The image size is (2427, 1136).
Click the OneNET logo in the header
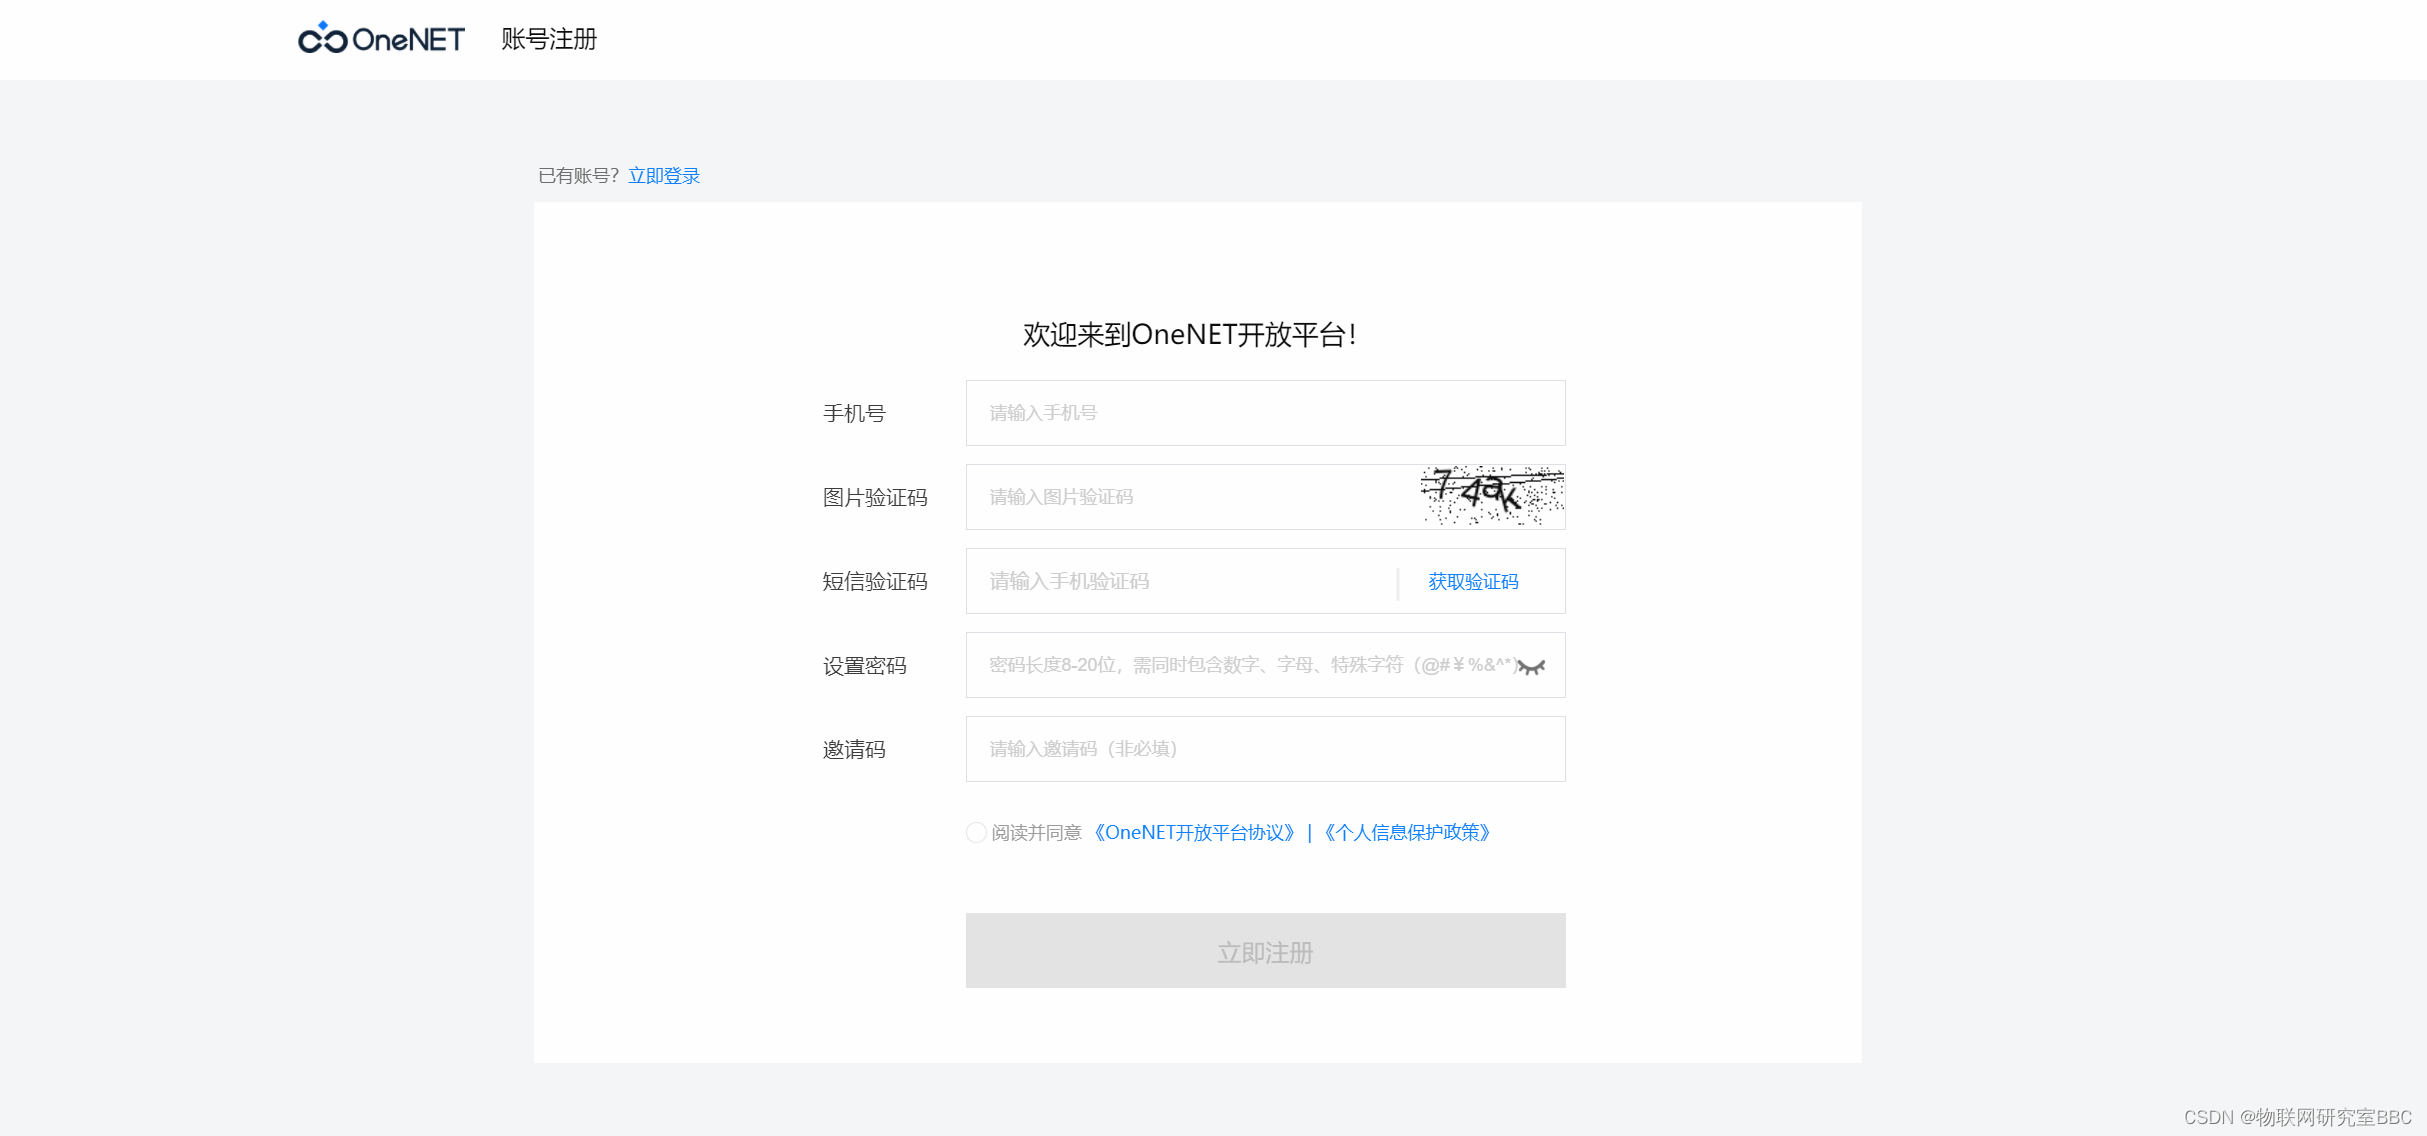(382, 38)
